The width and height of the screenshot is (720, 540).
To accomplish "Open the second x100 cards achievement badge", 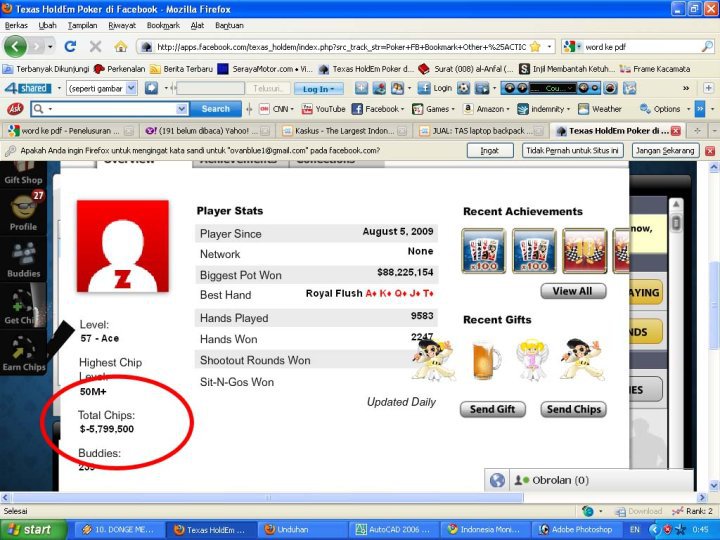I will tap(534, 251).
